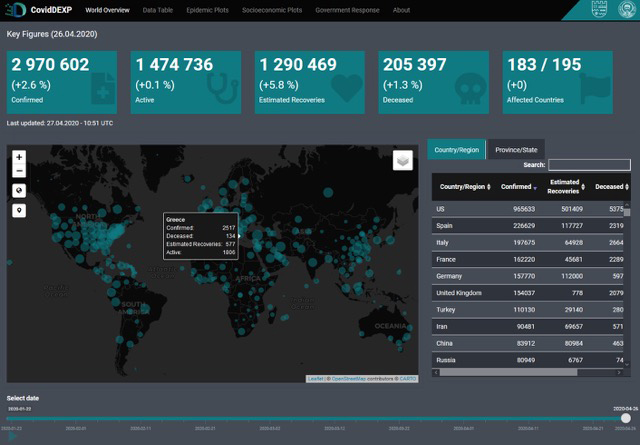
Task: Click the CovidDEXP logo
Action: (38, 10)
